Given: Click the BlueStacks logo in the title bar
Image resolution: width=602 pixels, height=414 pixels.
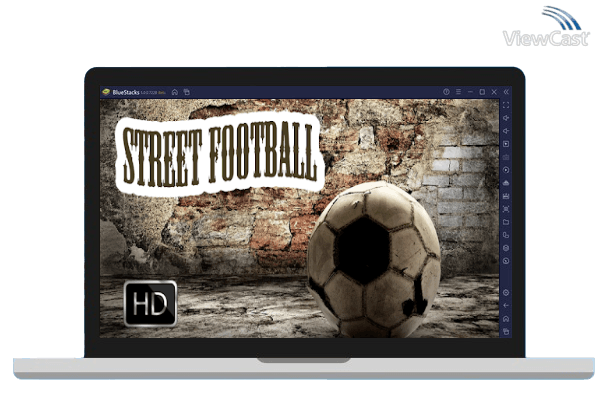Looking at the screenshot, I should [x=106, y=92].
